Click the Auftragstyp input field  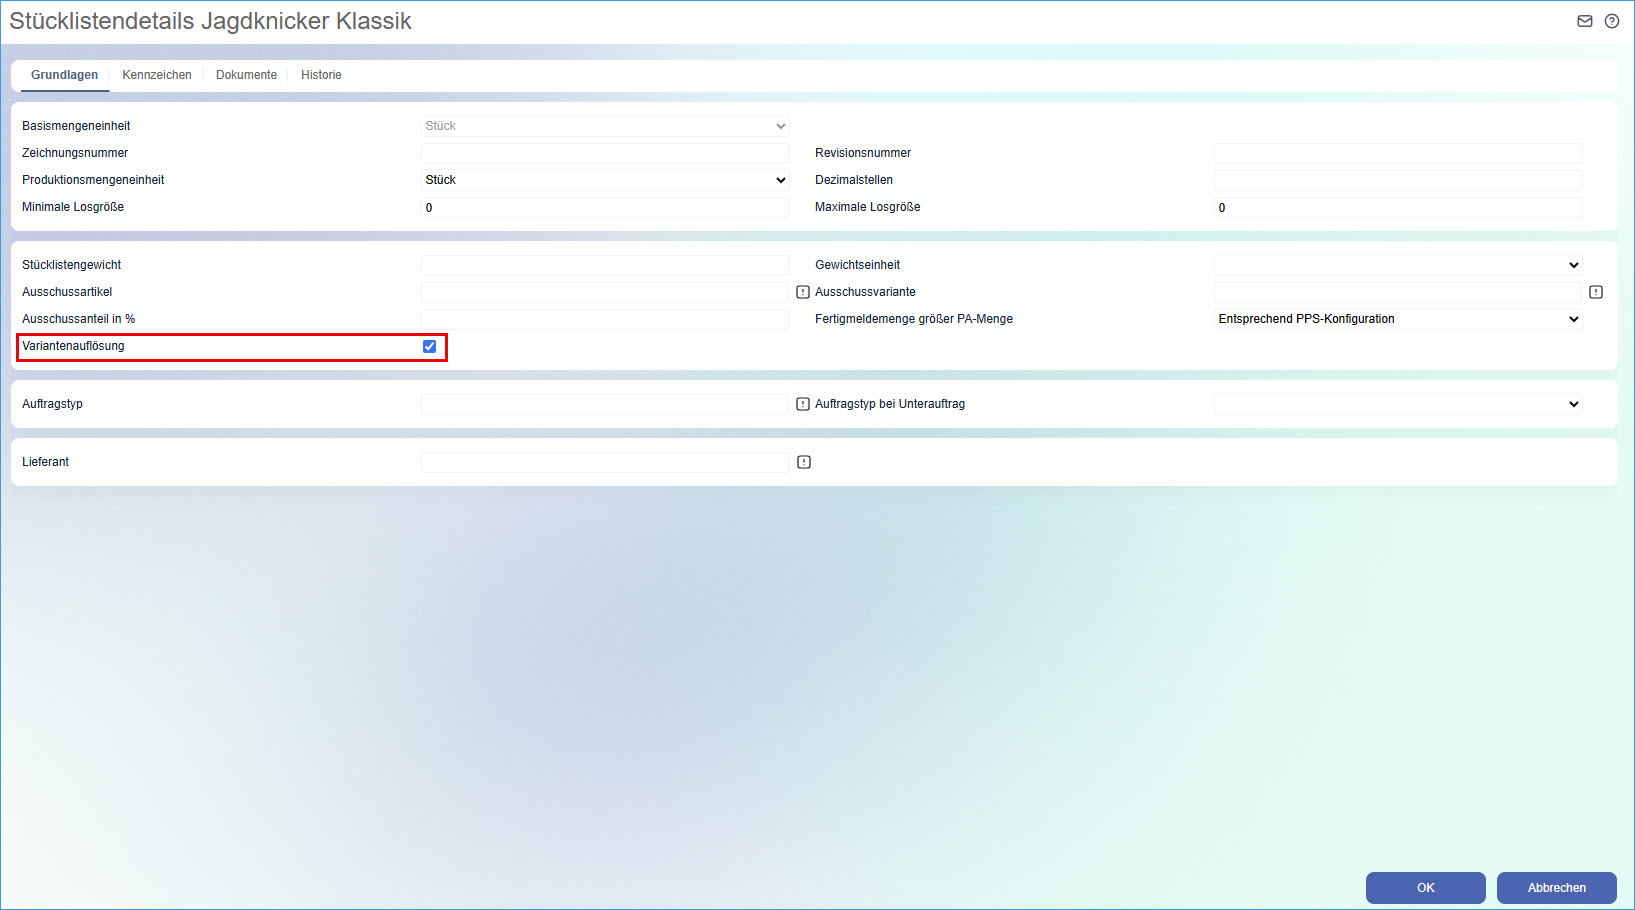pyautogui.click(x=605, y=404)
